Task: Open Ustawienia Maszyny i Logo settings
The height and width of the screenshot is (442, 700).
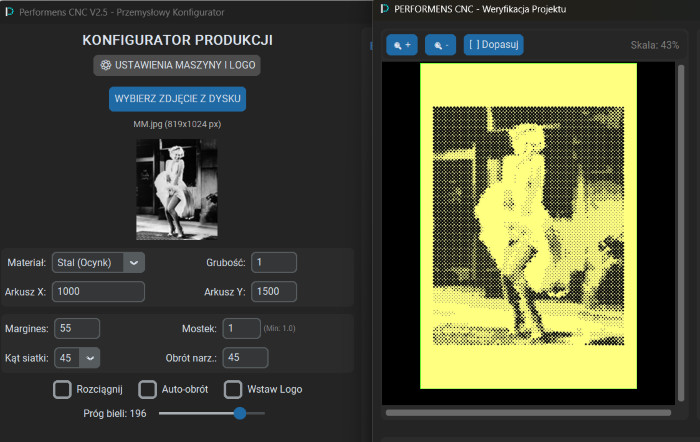Action: pyautogui.click(x=177, y=65)
